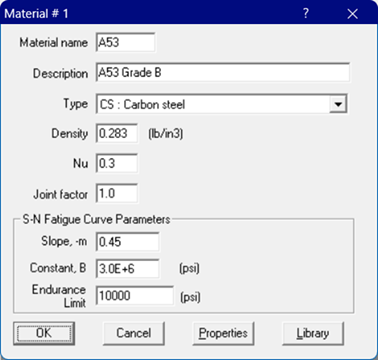The height and width of the screenshot is (360, 378).
Task: Close the Material # 1 dialog
Action: pyautogui.click(x=352, y=14)
